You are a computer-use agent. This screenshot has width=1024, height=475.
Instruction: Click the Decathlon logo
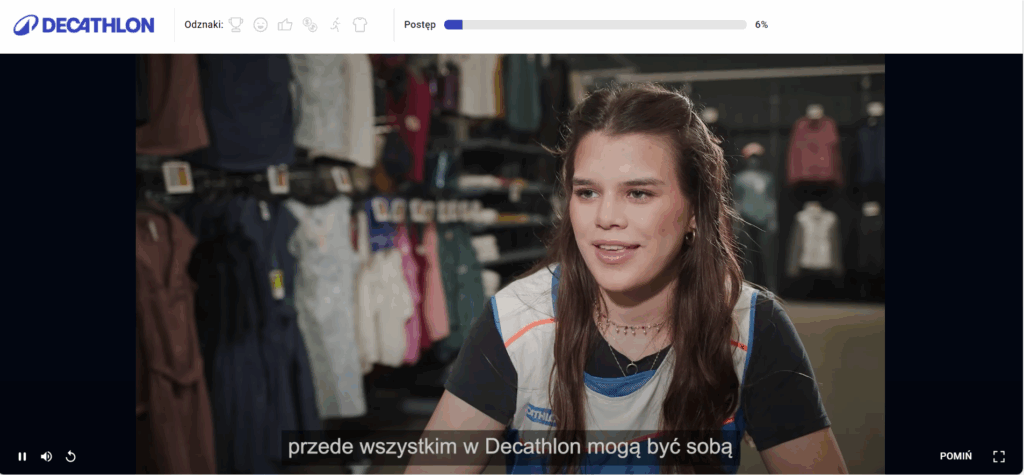click(x=84, y=25)
